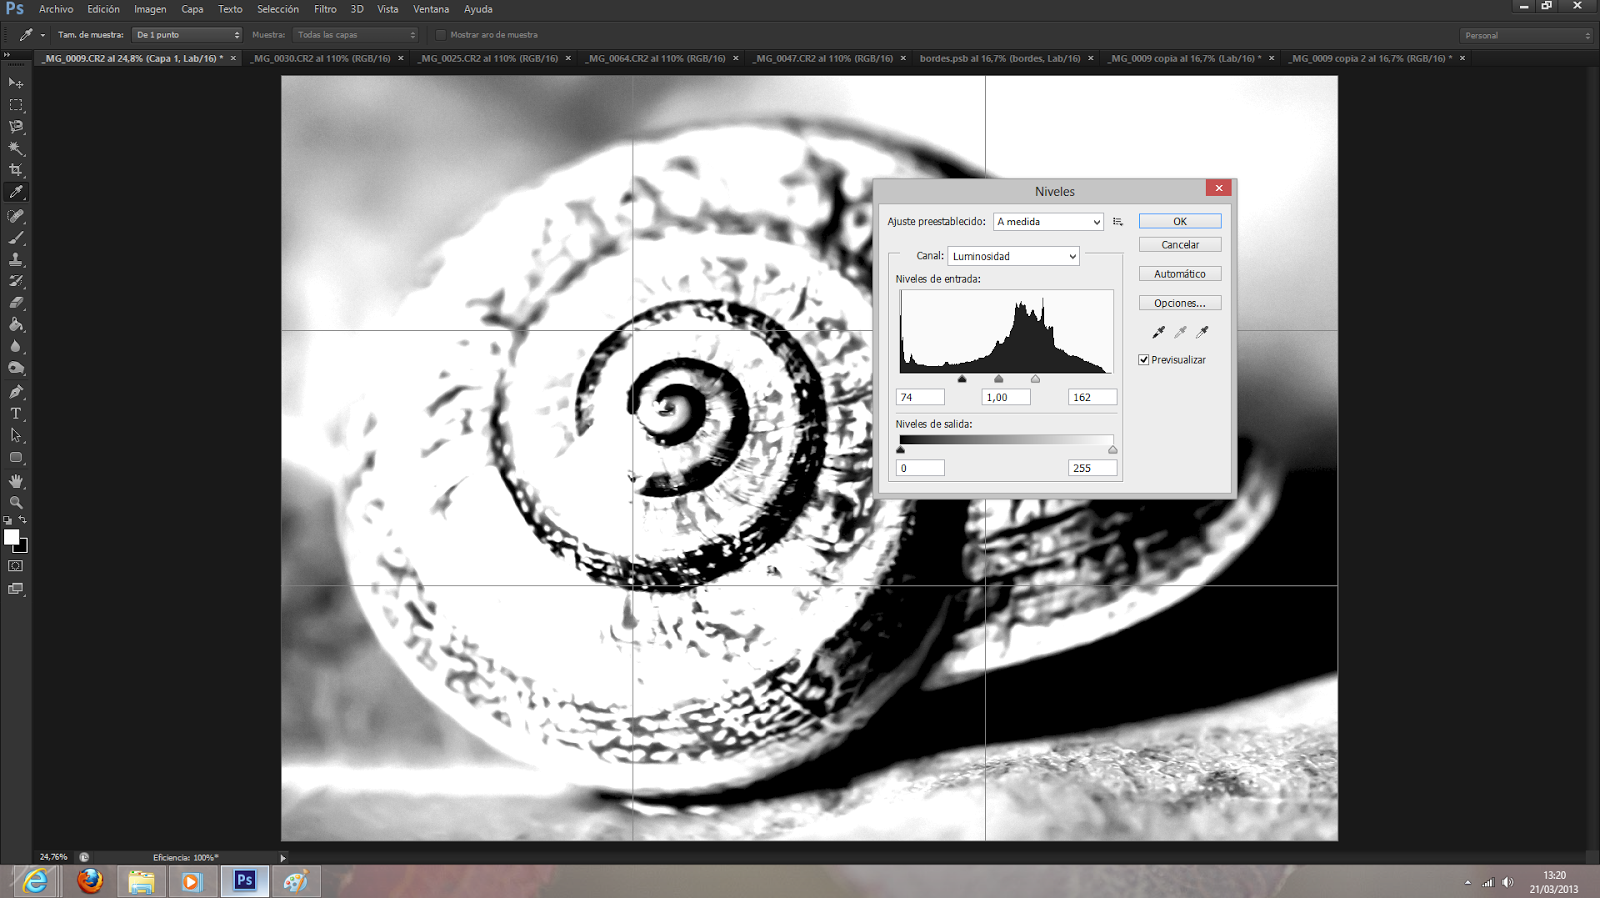Expand the status bar info arrow
The height and width of the screenshot is (898, 1600).
click(283, 858)
